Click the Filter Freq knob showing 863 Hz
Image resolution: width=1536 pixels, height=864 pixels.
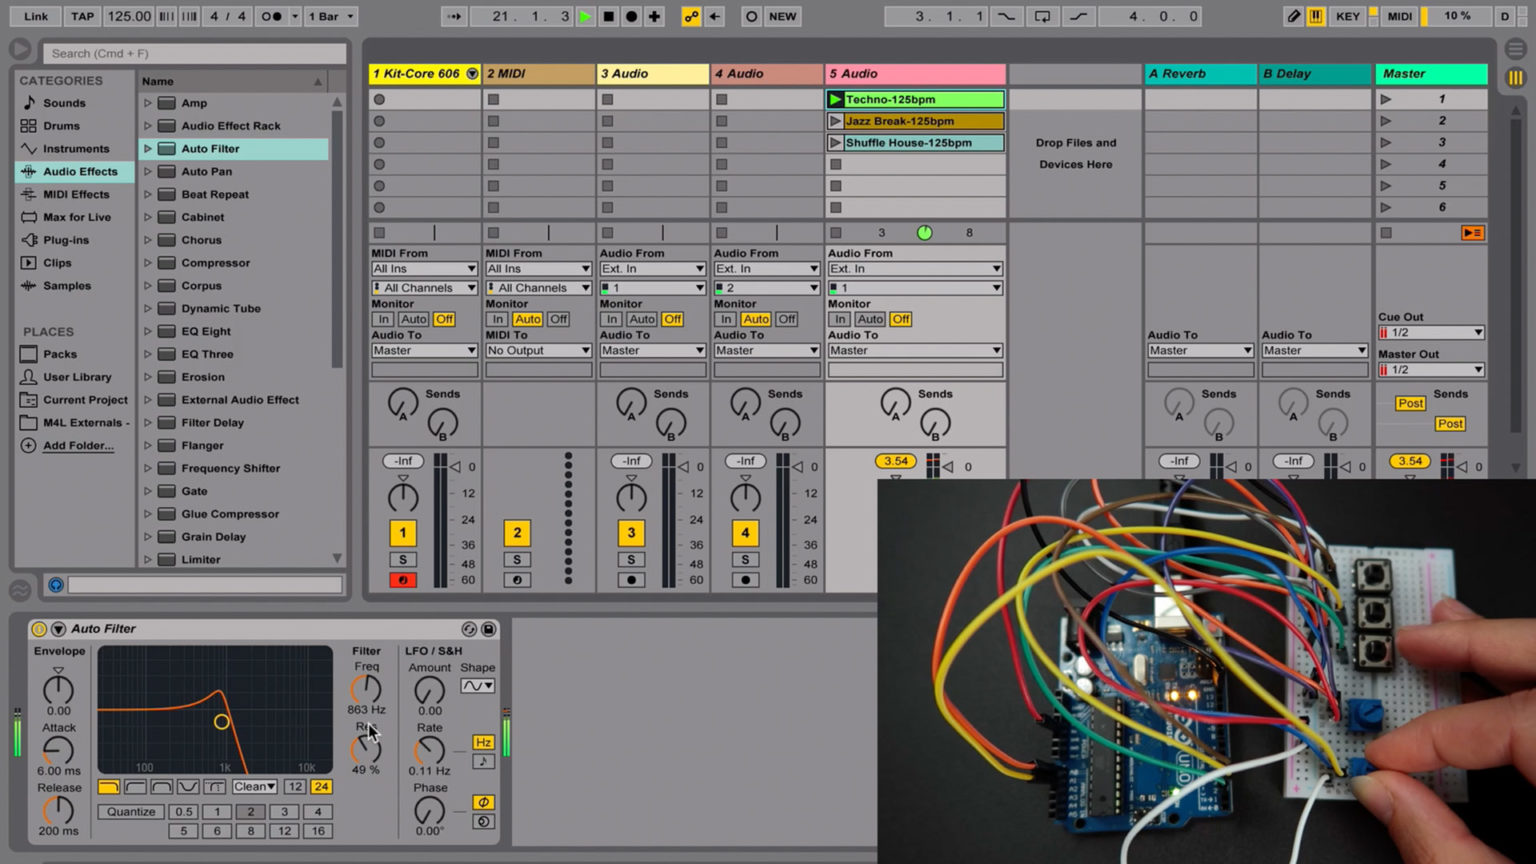[x=366, y=686]
